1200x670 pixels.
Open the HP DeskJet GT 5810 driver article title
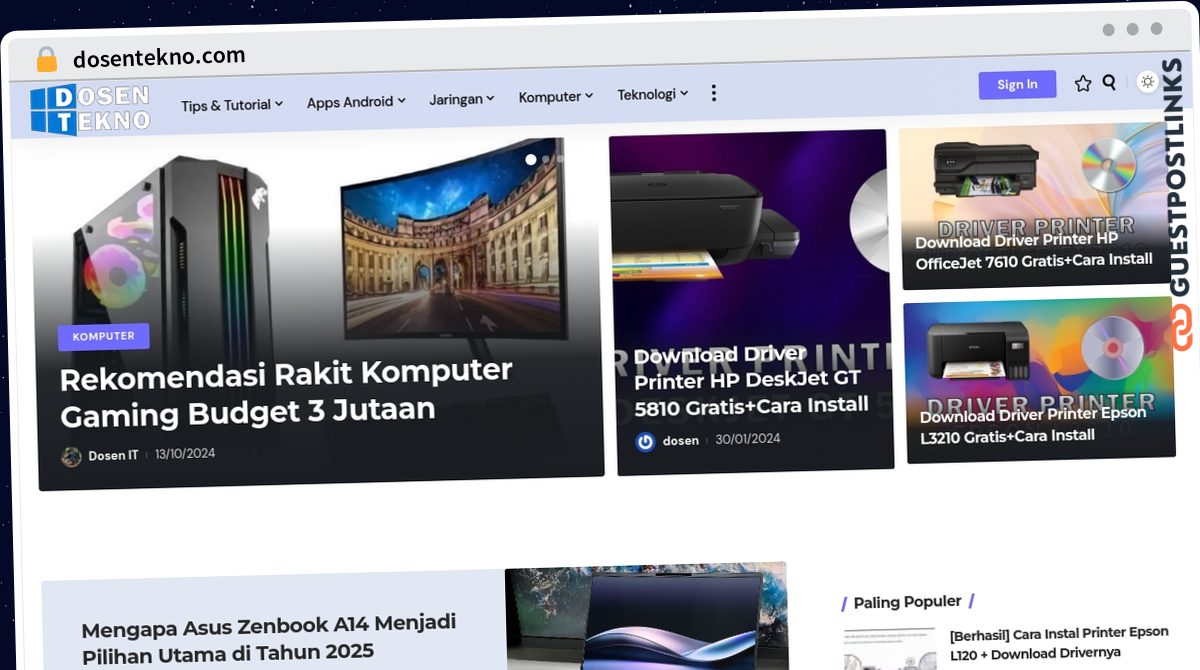pyautogui.click(x=751, y=381)
